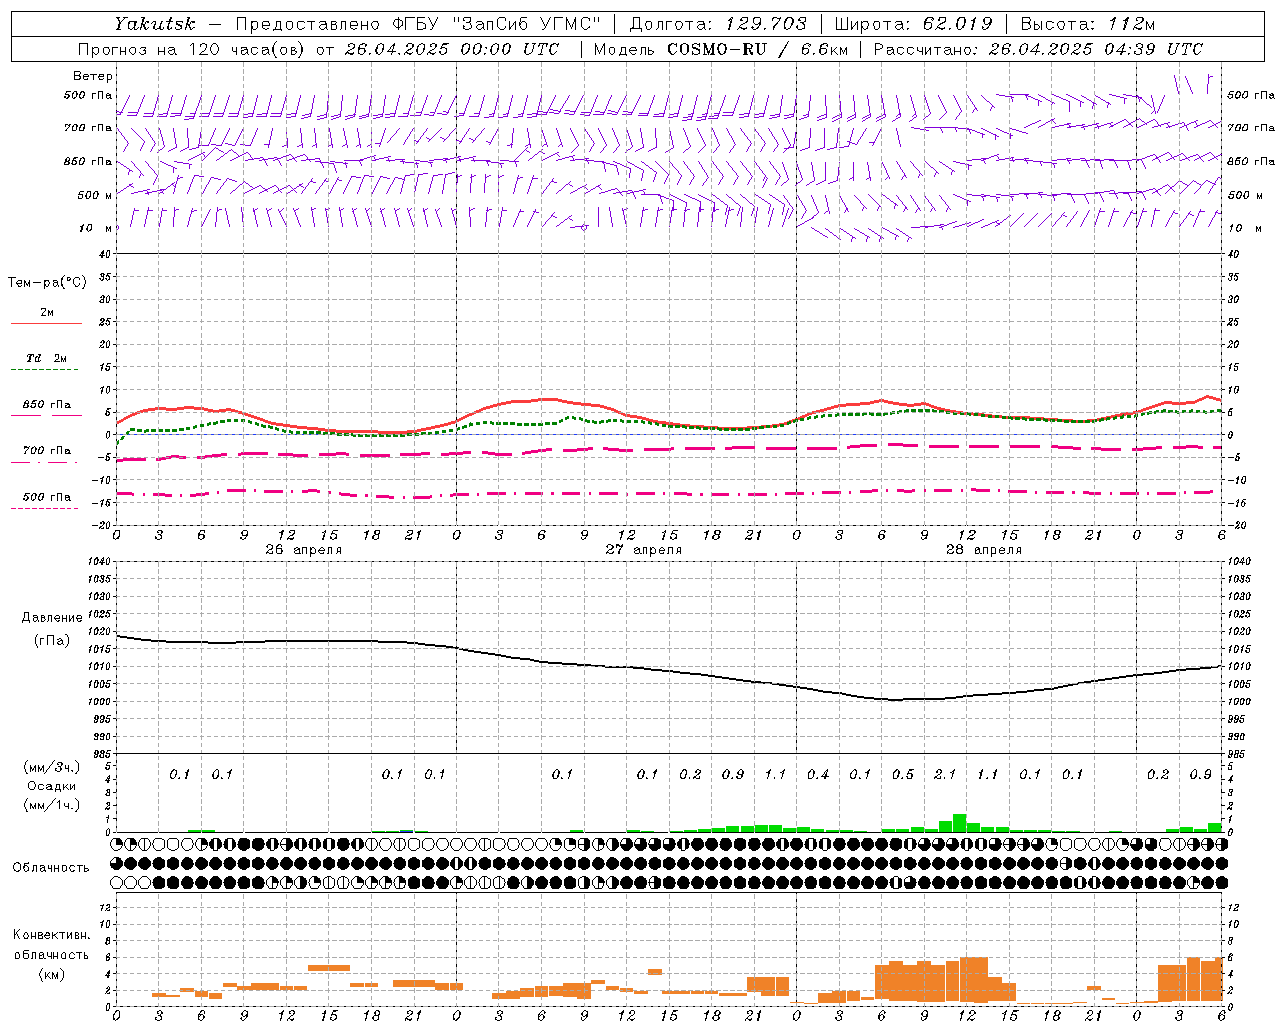Click the tallest green precipitation bar on 28 April
This screenshot has width=1280, height=1024.
[960, 823]
